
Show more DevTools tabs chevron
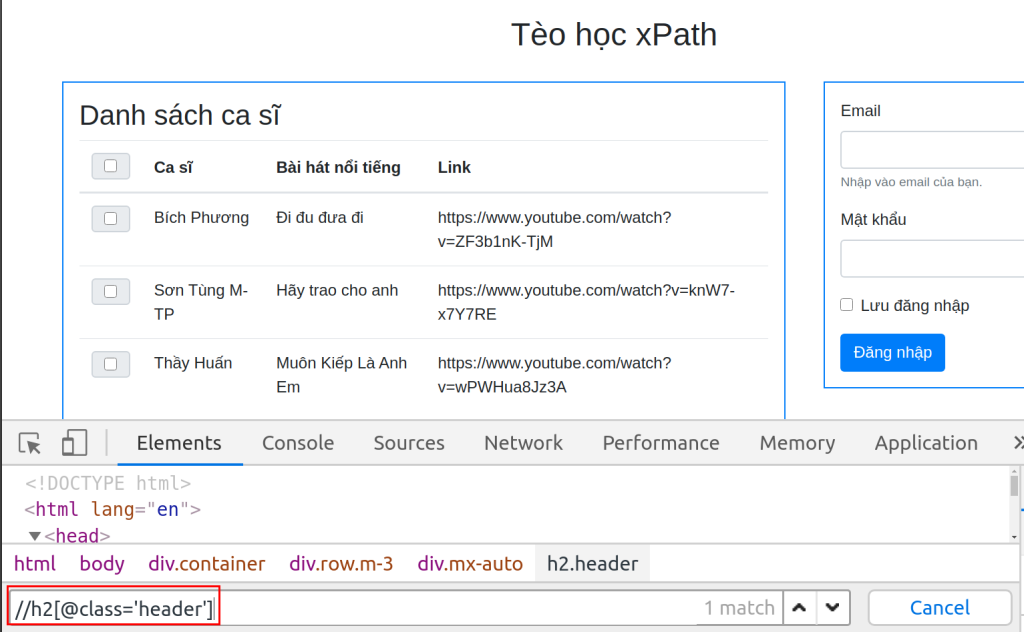pos(1018,443)
